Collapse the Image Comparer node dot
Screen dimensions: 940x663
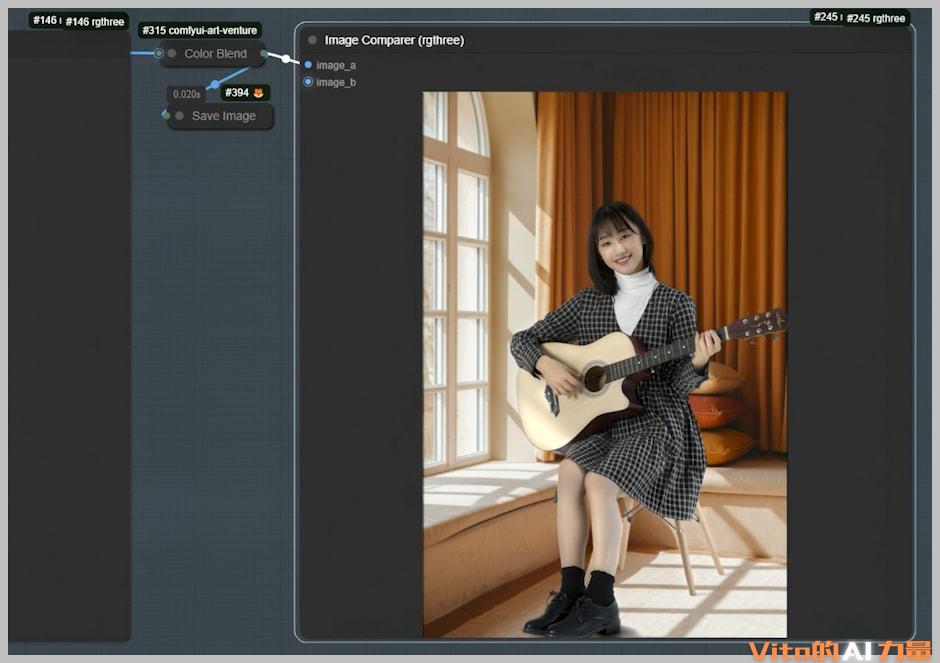pos(312,40)
